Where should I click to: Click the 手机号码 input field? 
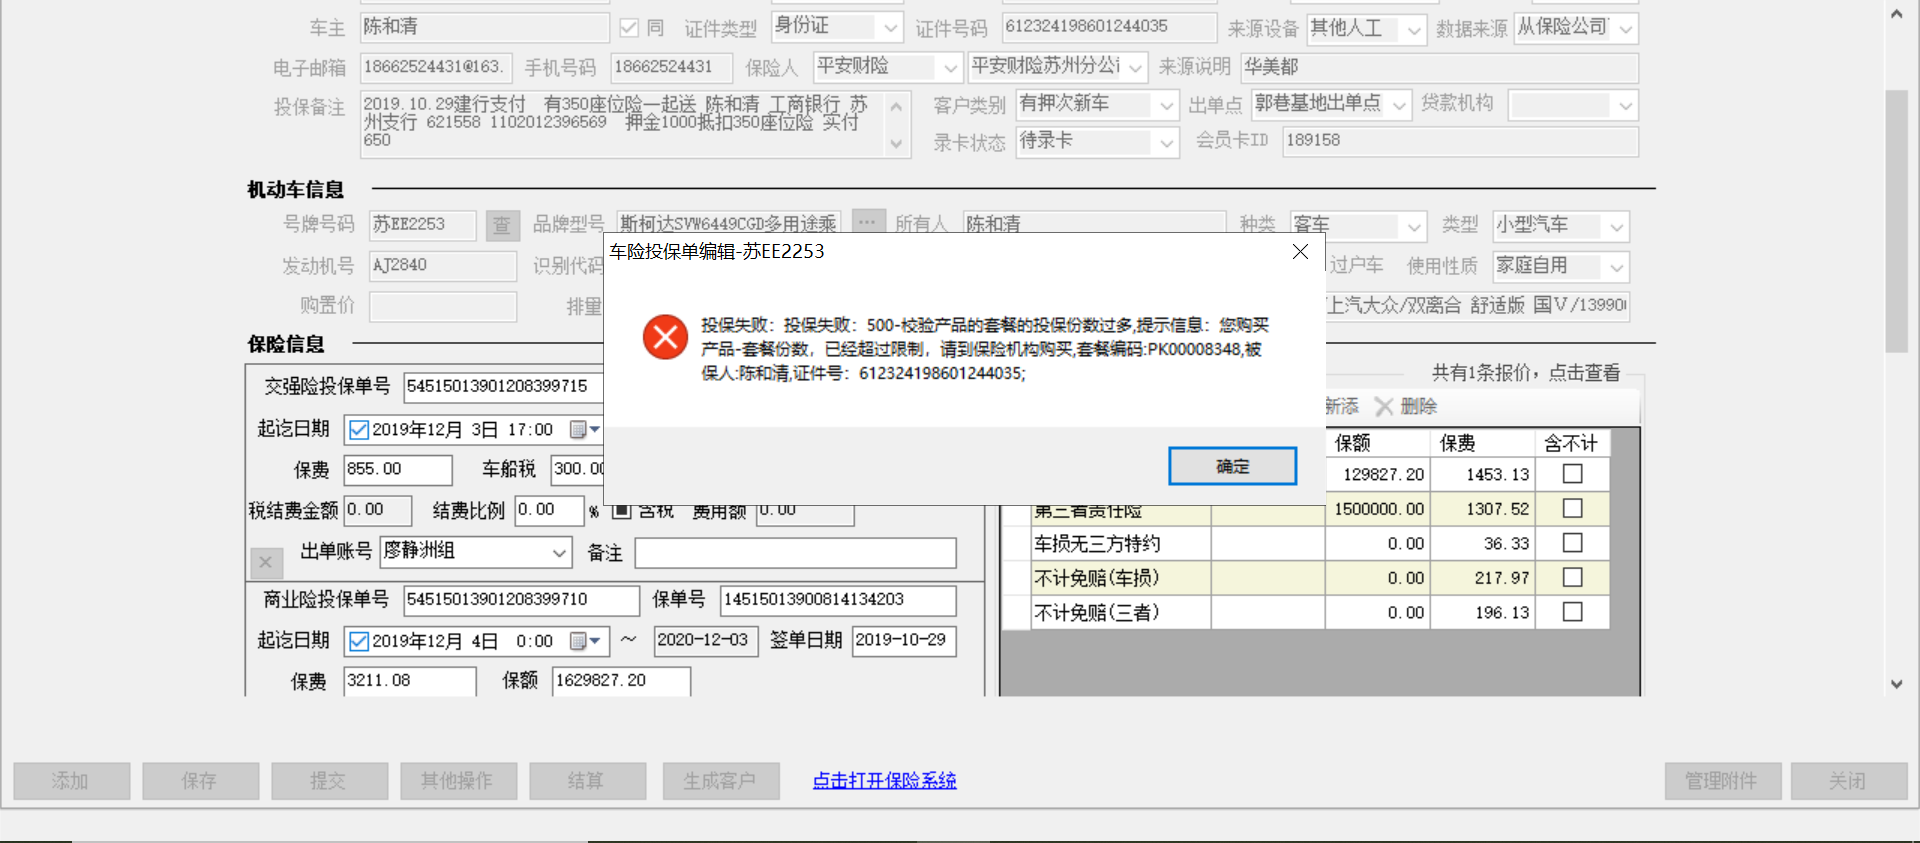click(x=671, y=67)
